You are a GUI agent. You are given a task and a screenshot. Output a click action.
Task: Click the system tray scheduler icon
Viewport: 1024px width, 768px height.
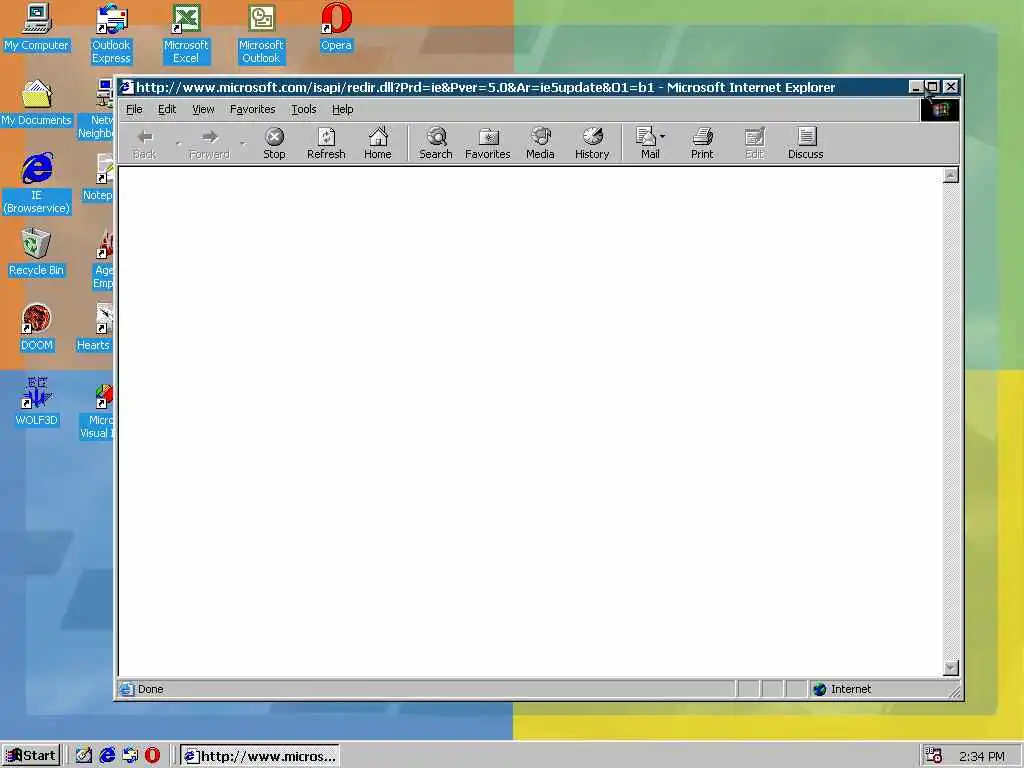click(x=934, y=756)
